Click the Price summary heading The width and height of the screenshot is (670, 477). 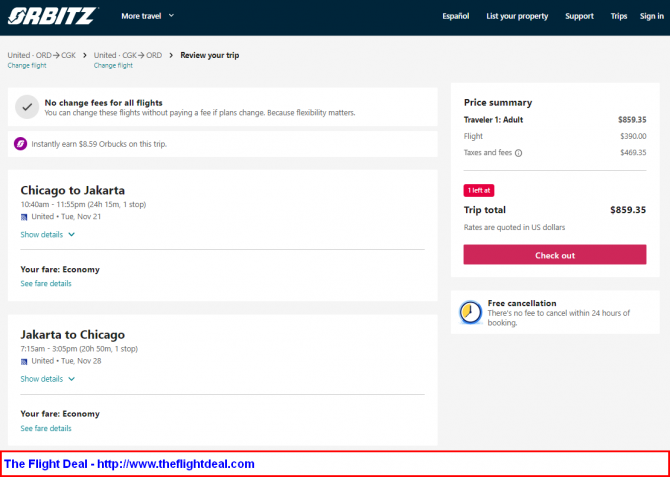pos(498,103)
